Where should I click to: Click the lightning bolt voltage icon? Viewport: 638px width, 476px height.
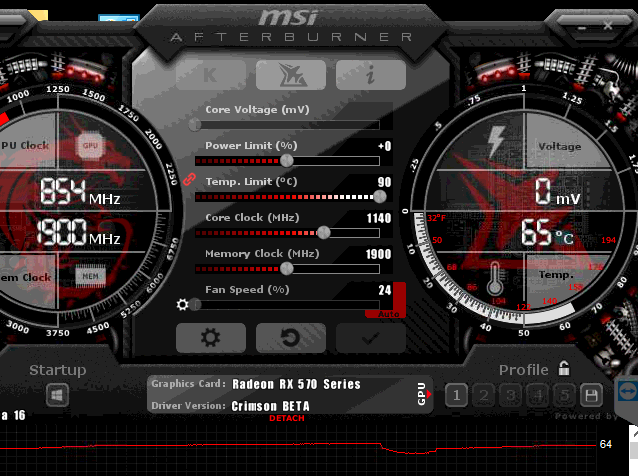coord(496,141)
